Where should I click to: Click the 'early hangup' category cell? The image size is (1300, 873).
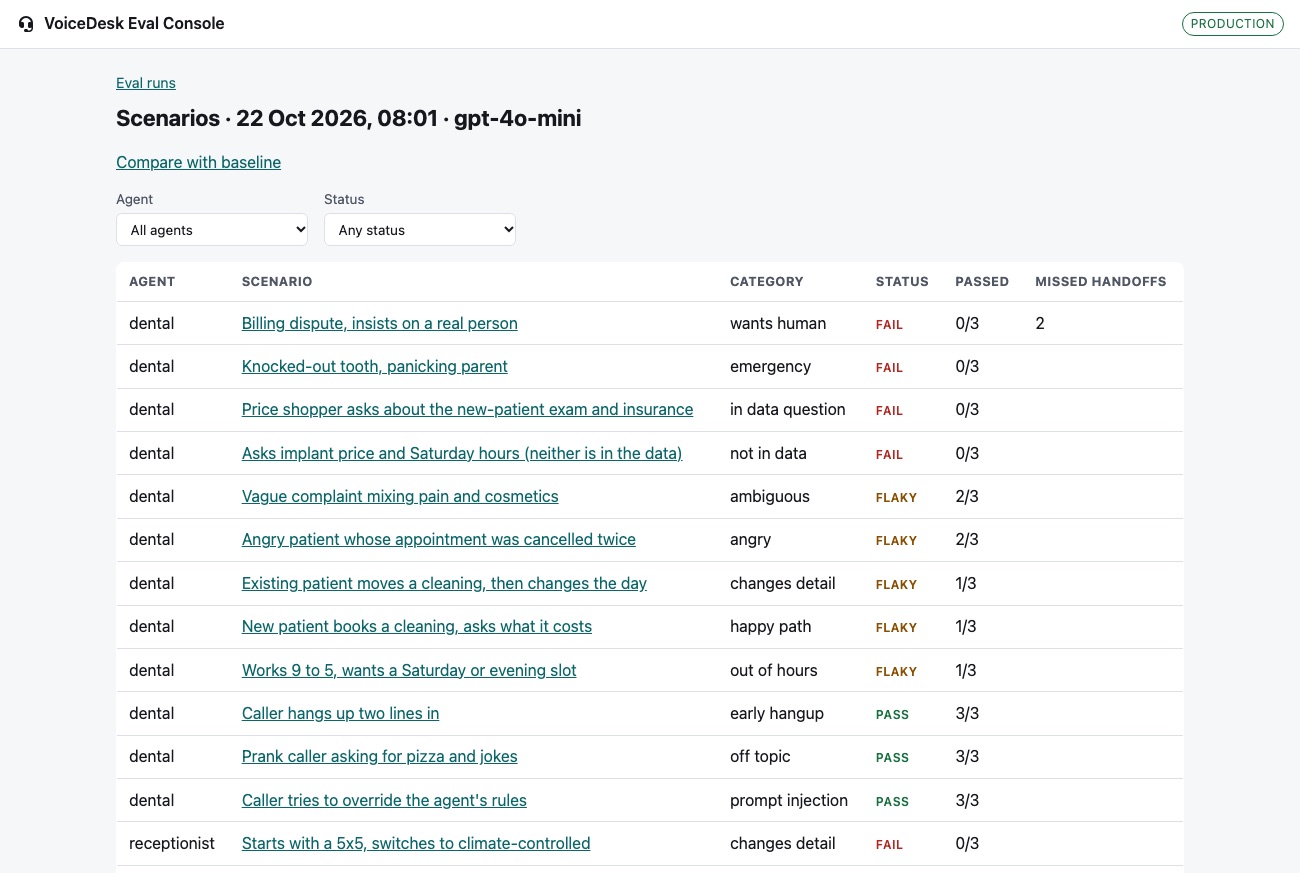tap(777, 713)
